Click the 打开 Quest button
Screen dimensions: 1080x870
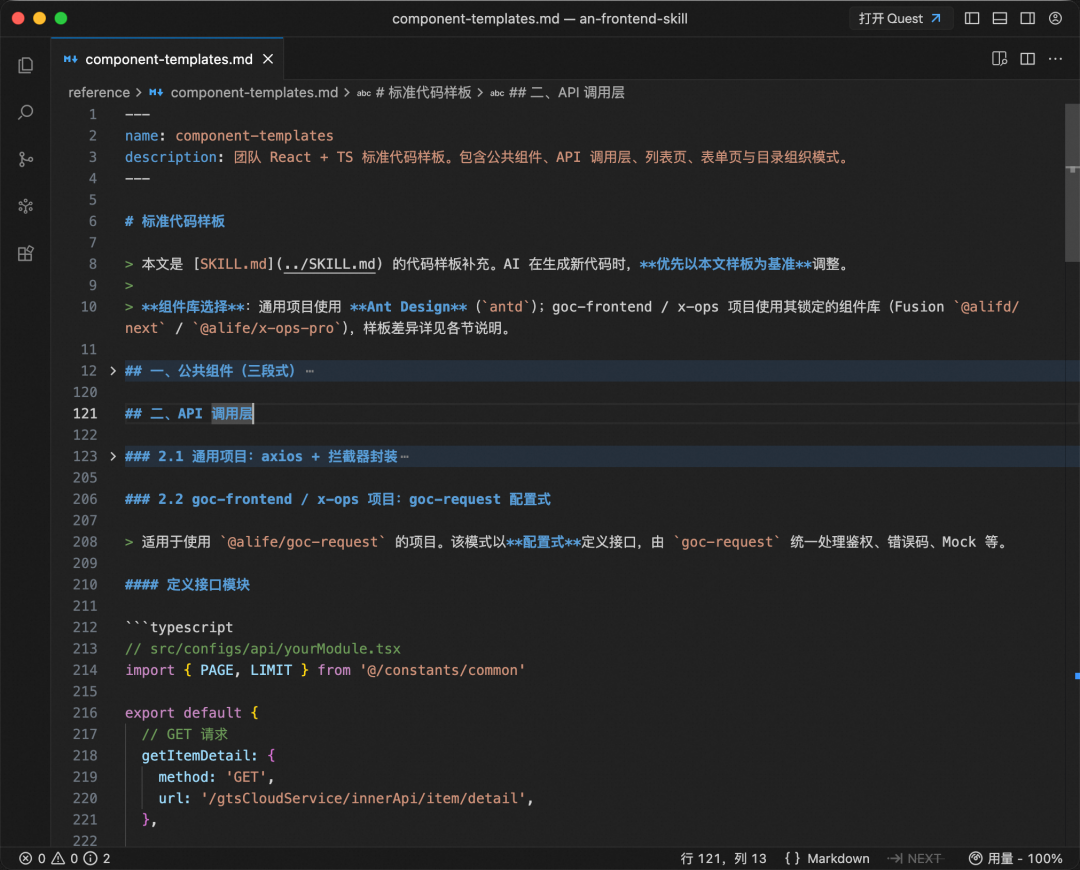click(x=900, y=19)
